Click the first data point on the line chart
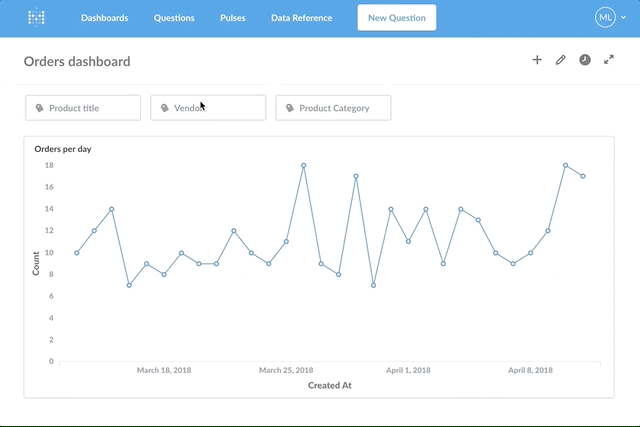 click(x=77, y=252)
